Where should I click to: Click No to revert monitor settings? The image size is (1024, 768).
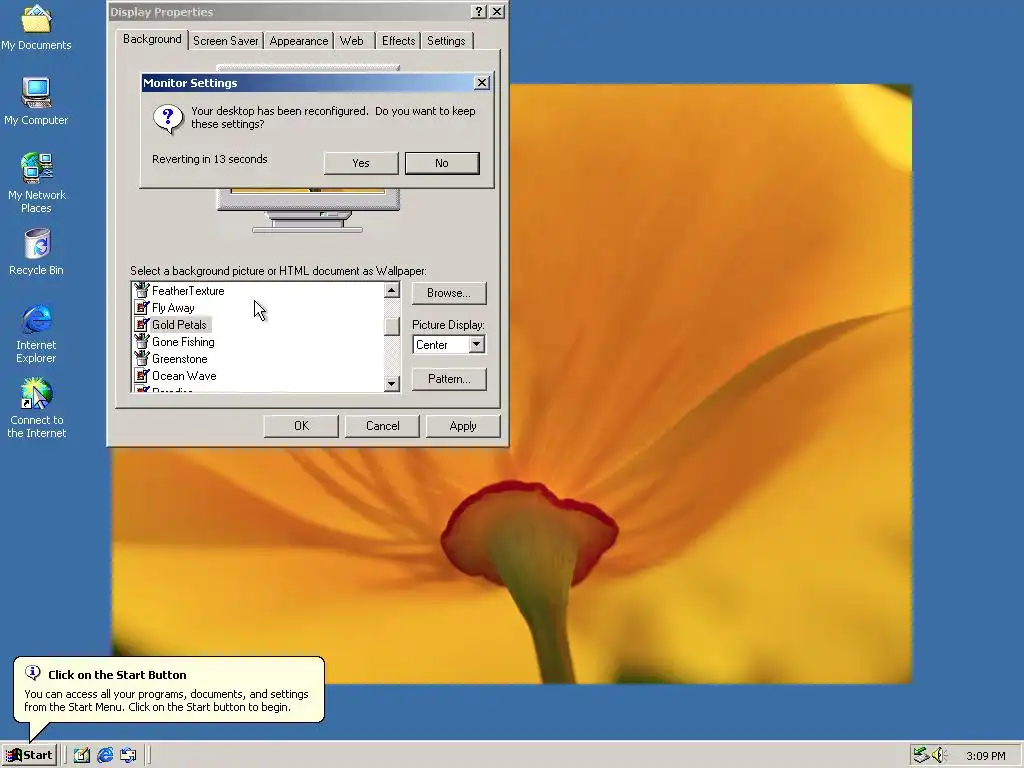tap(442, 163)
